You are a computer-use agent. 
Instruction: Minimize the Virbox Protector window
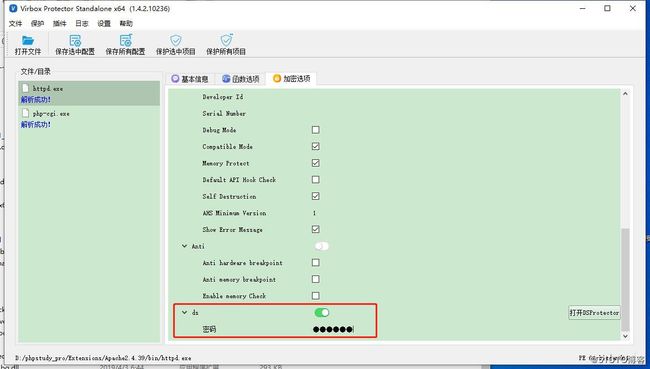click(x=582, y=8)
